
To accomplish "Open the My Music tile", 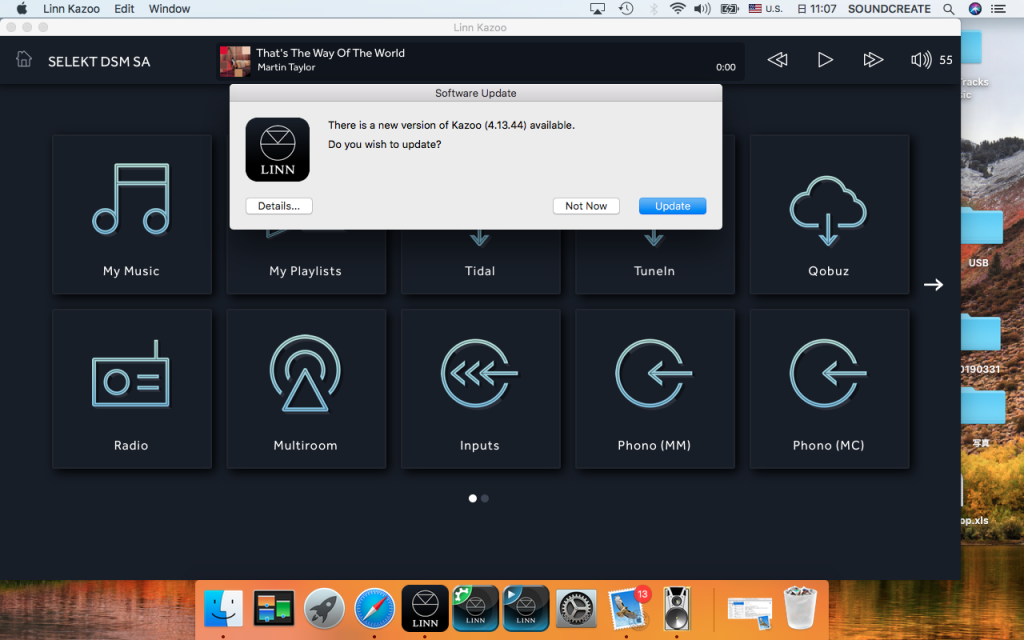I will coord(131,215).
